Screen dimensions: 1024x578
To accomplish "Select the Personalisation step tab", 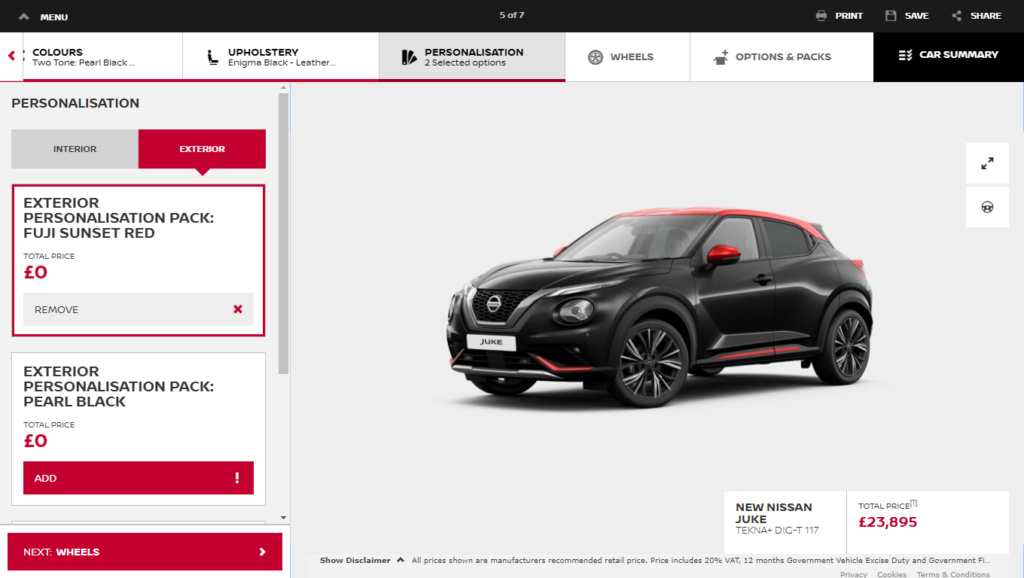I will [472, 57].
